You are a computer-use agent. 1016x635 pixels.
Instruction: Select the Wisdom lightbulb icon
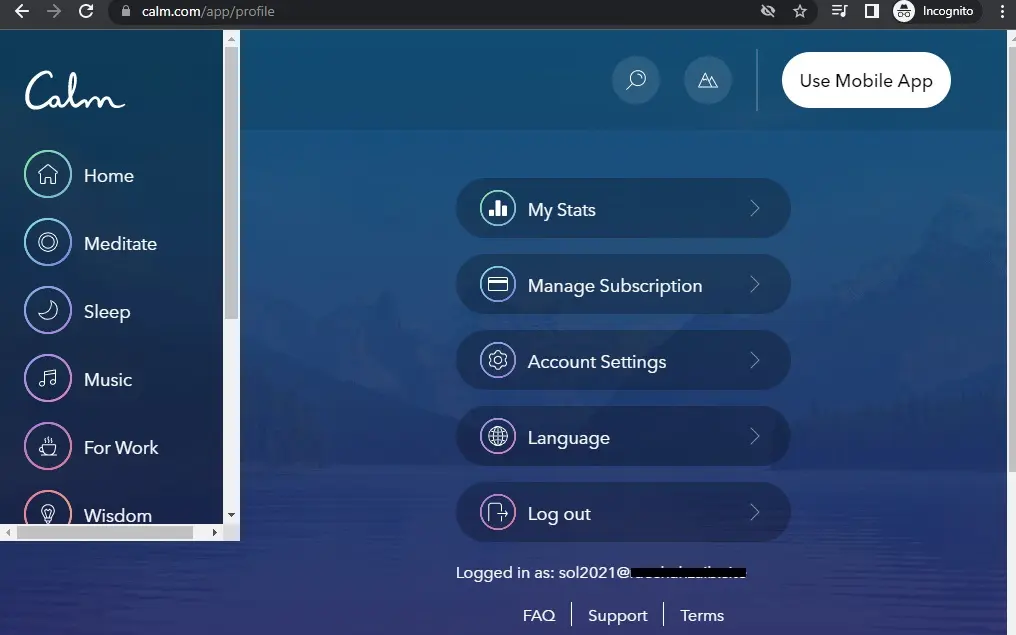[48, 508]
